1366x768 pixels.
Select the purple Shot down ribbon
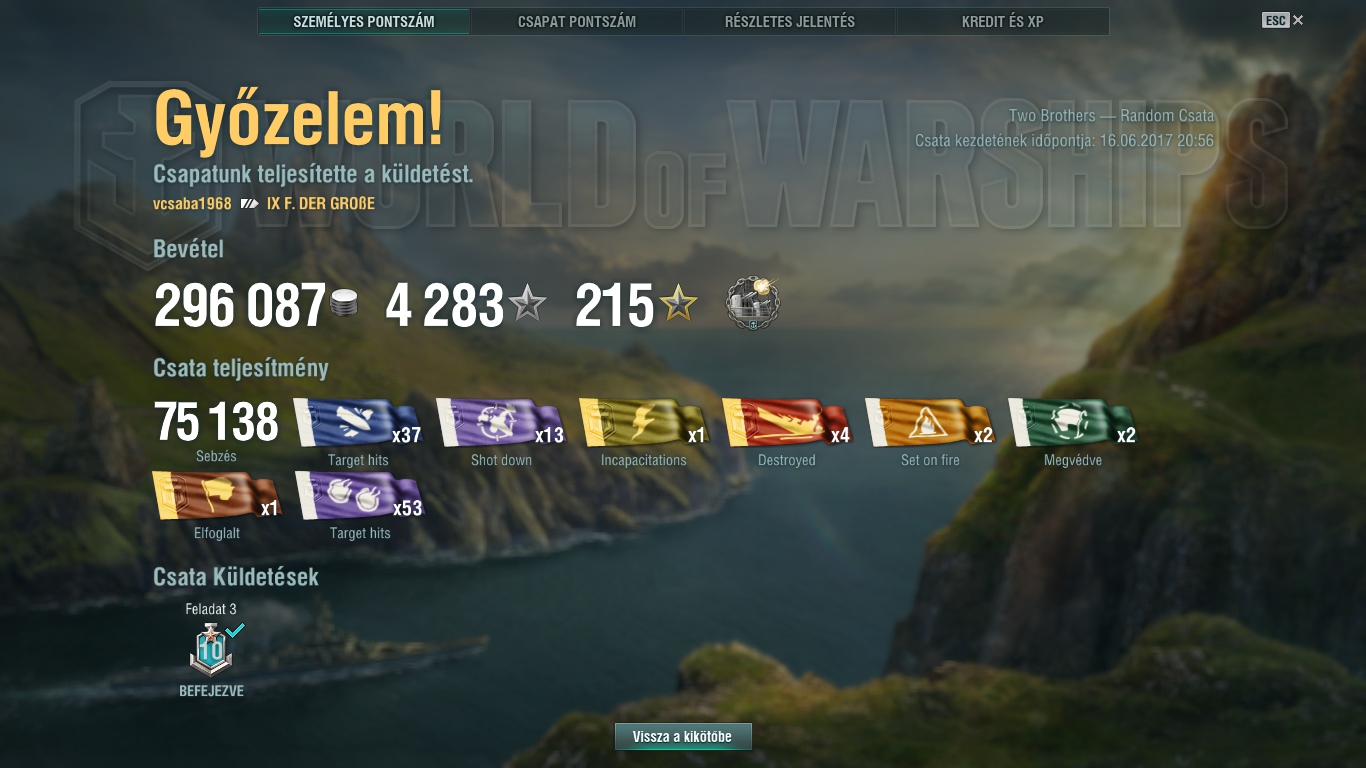pos(501,422)
